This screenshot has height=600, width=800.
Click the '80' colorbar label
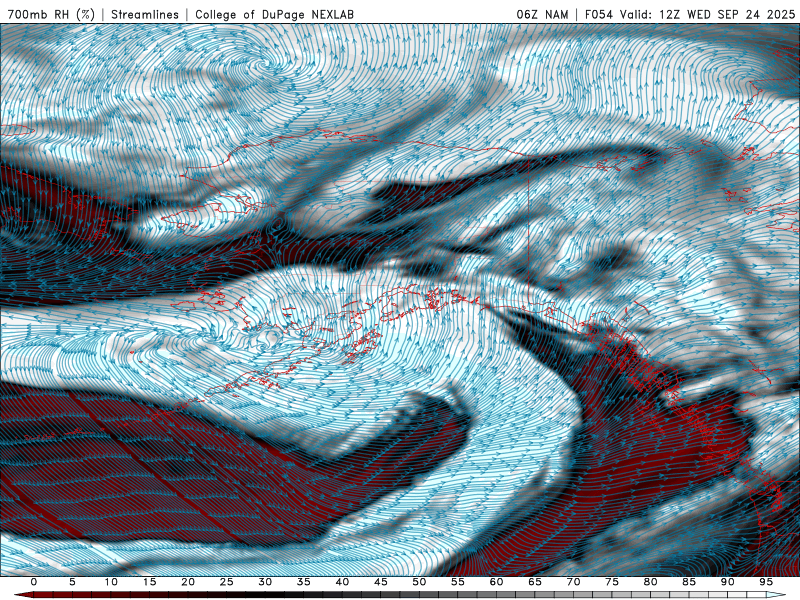coord(651,582)
